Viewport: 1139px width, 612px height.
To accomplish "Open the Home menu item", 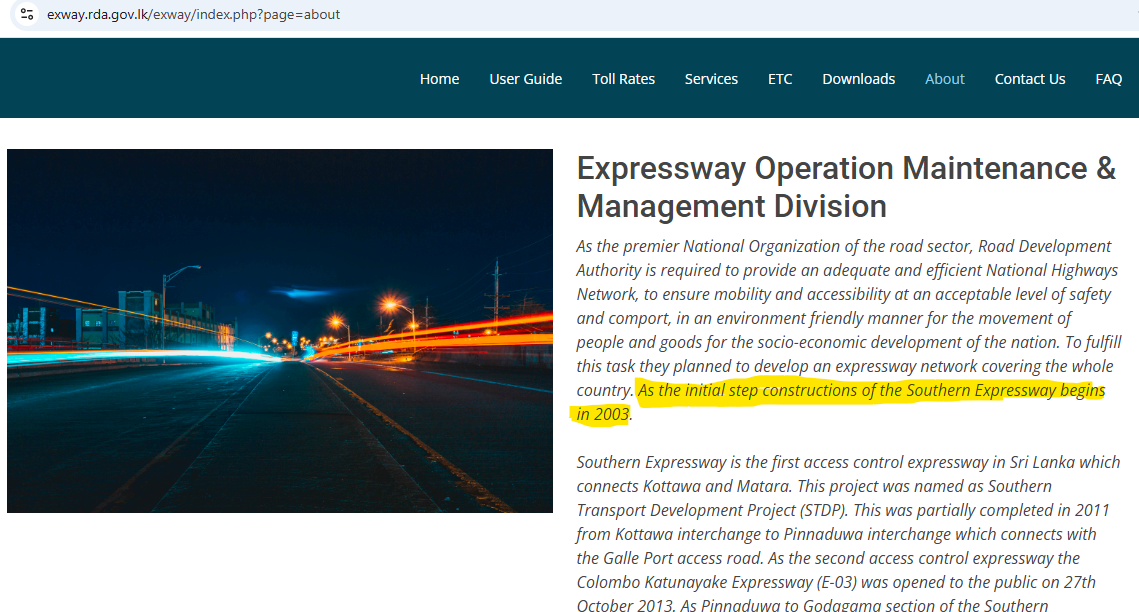I will click(x=439, y=78).
